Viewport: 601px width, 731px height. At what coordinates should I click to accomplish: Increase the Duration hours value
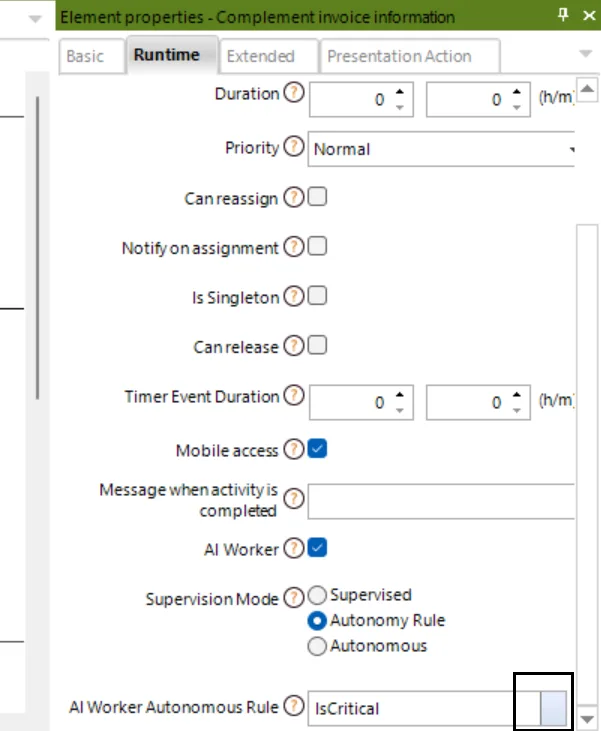tap(400, 92)
